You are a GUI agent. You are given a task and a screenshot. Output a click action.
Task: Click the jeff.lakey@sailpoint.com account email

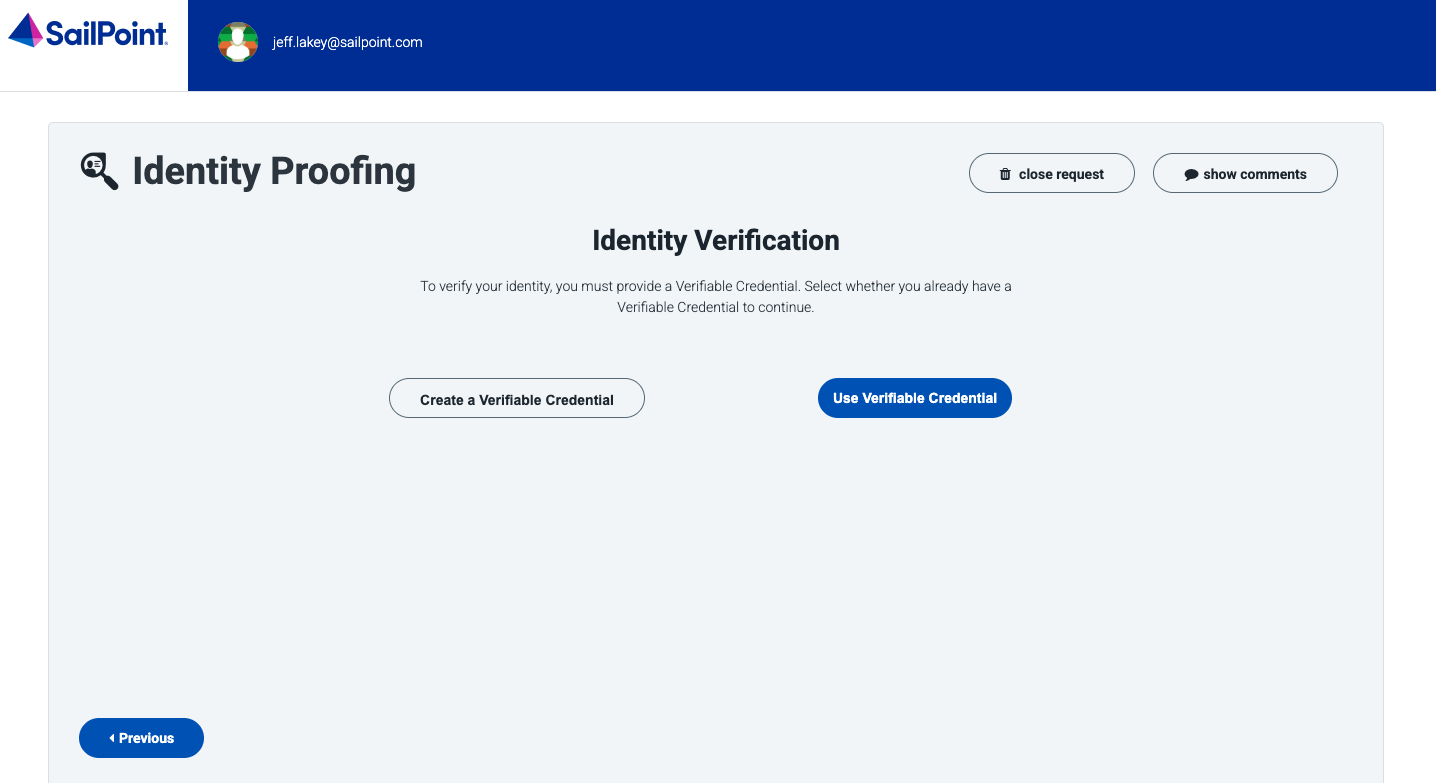click(347, 42)
